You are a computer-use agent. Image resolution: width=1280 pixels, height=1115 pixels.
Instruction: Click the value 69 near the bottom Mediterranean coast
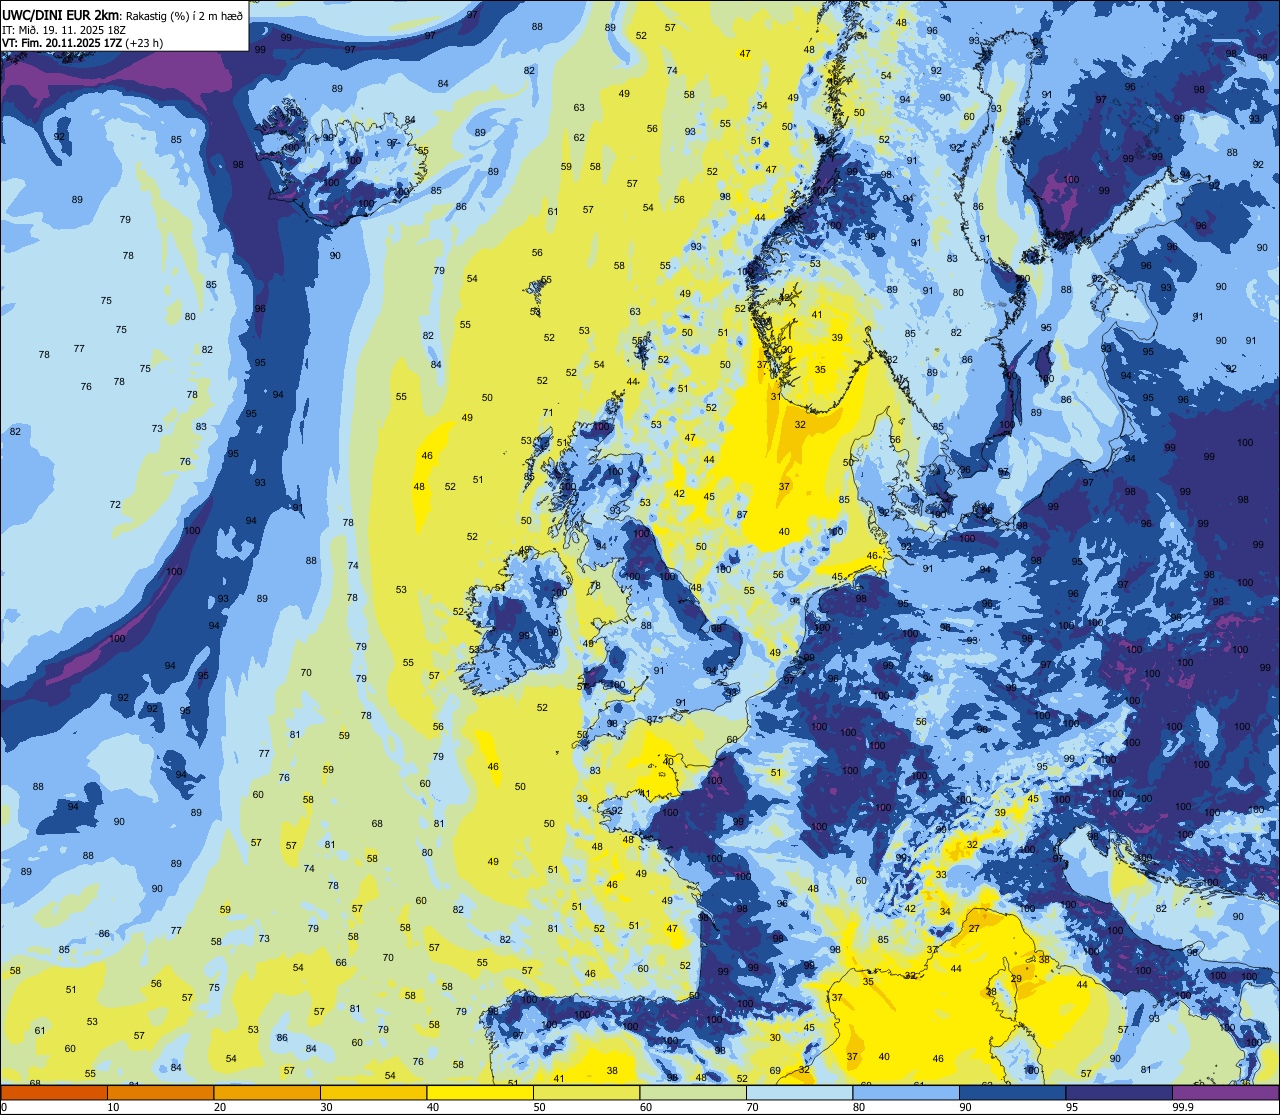[x=775, y=1070]
